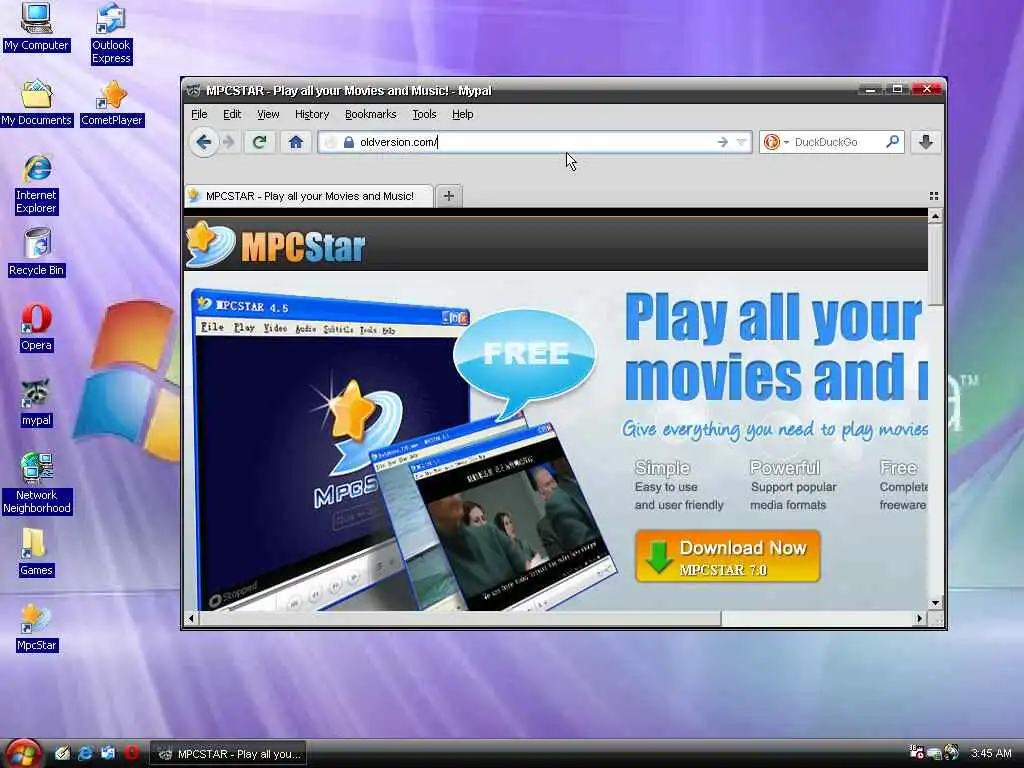Click Show Desktop quick launch icon
Screen dimensions: 1024x768
pyautogui.click(x=62, y=754)
